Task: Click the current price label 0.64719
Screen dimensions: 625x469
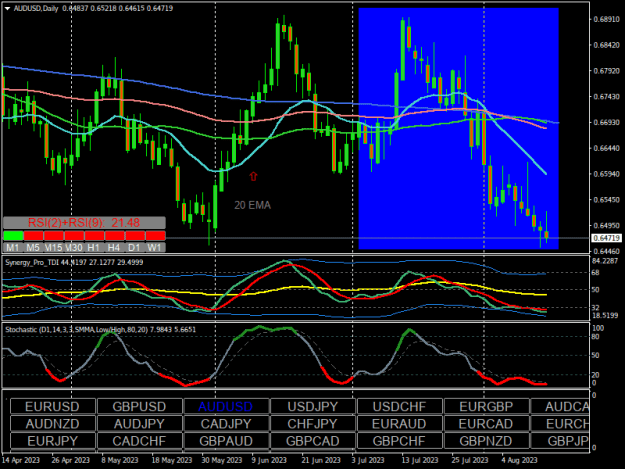Action: 606,238
